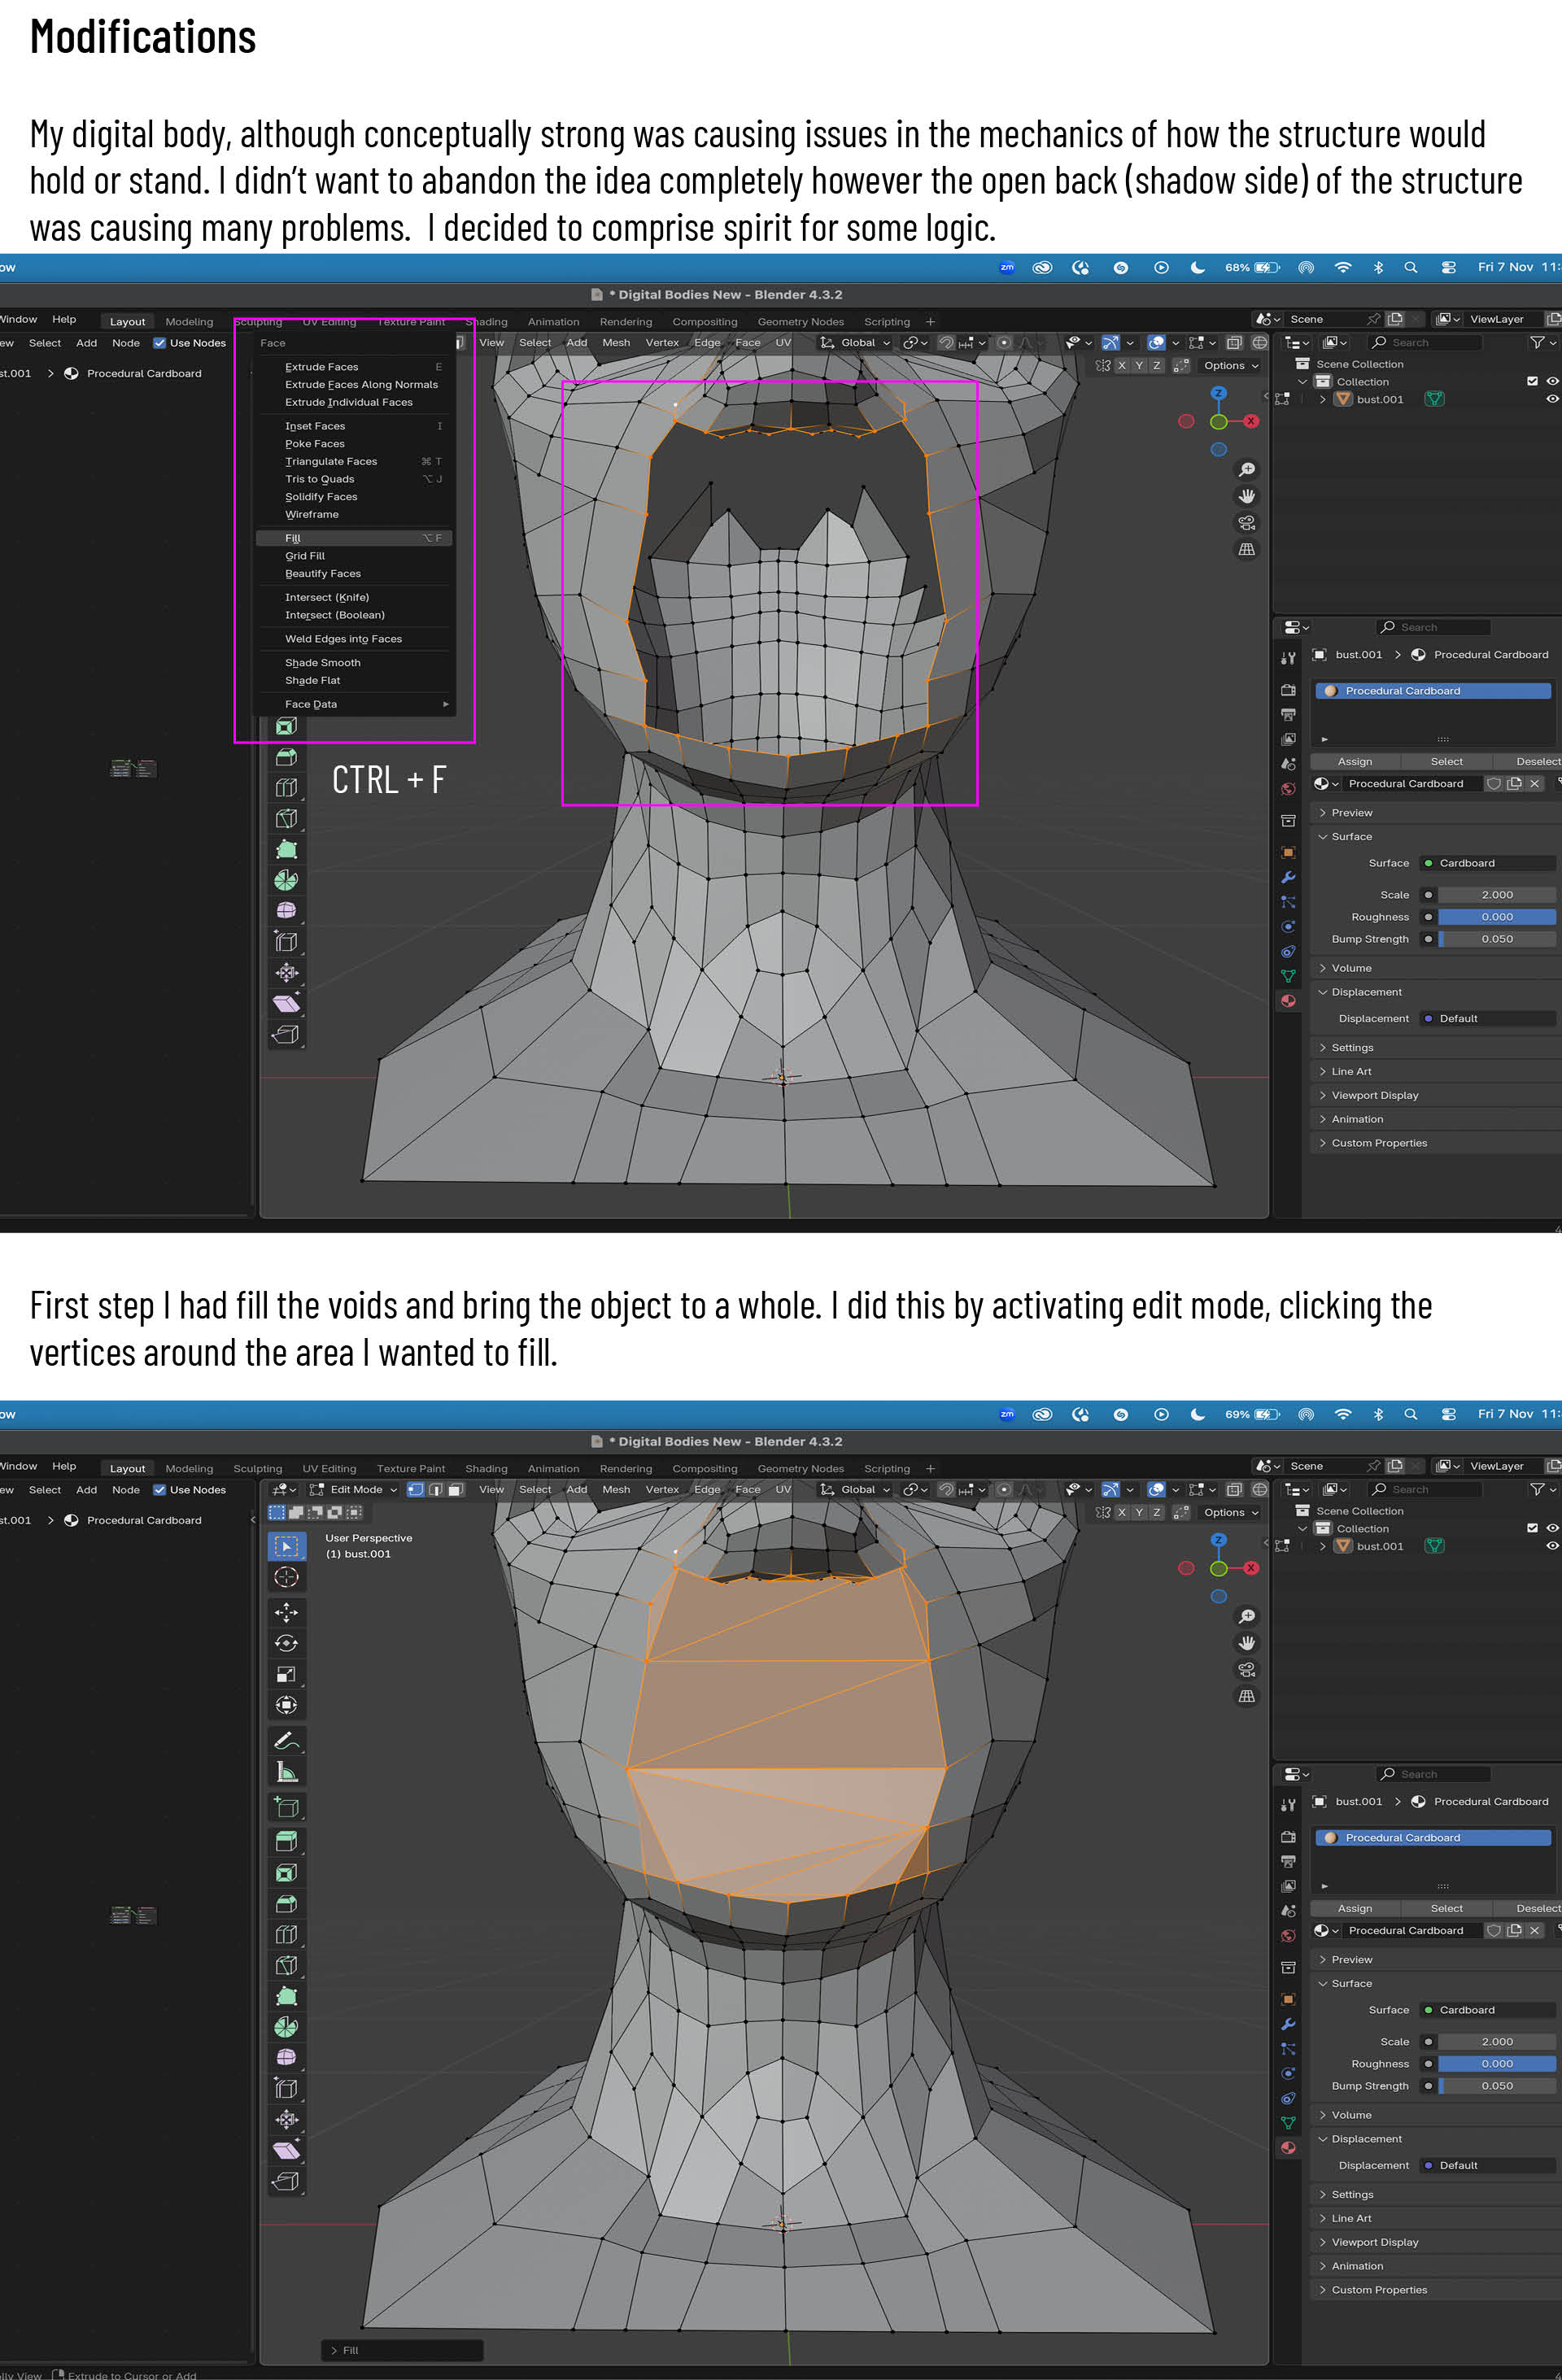Viewport: 1562px width, 2380px height.
Task: Click Triangulate Faces in Face menu
Action: (x=331, y=461)
